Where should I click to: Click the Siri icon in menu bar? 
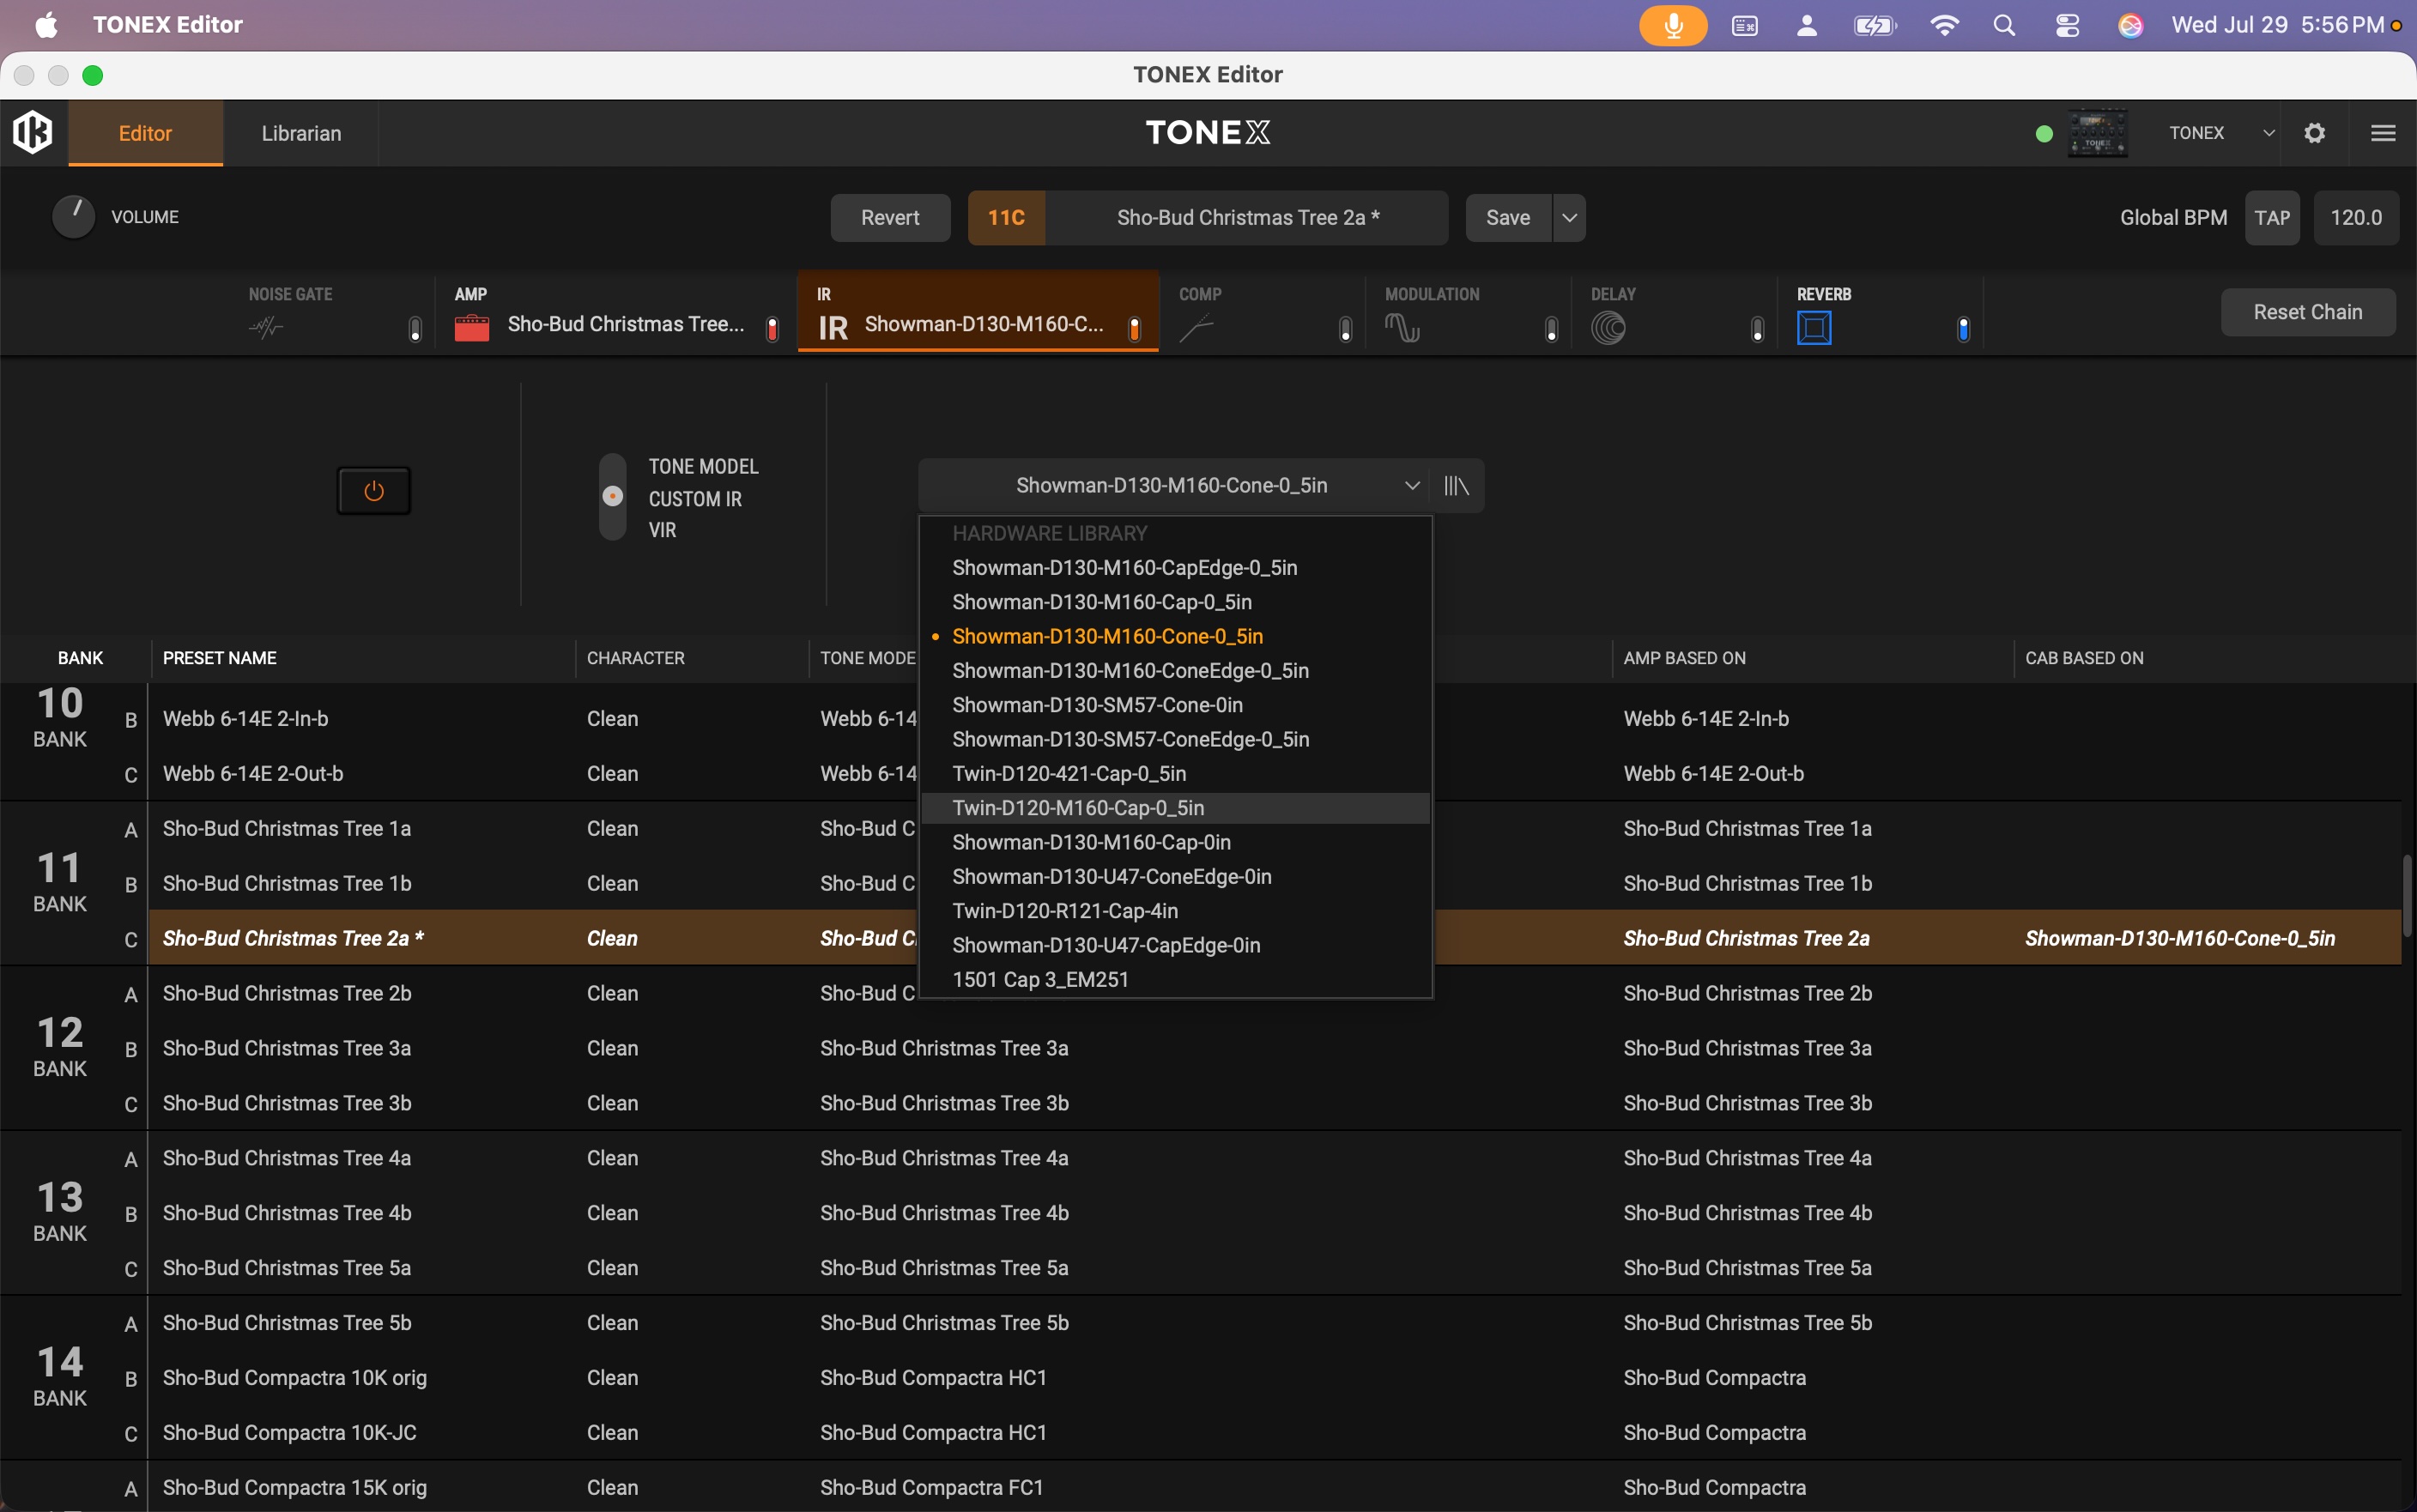(2130, 25)
